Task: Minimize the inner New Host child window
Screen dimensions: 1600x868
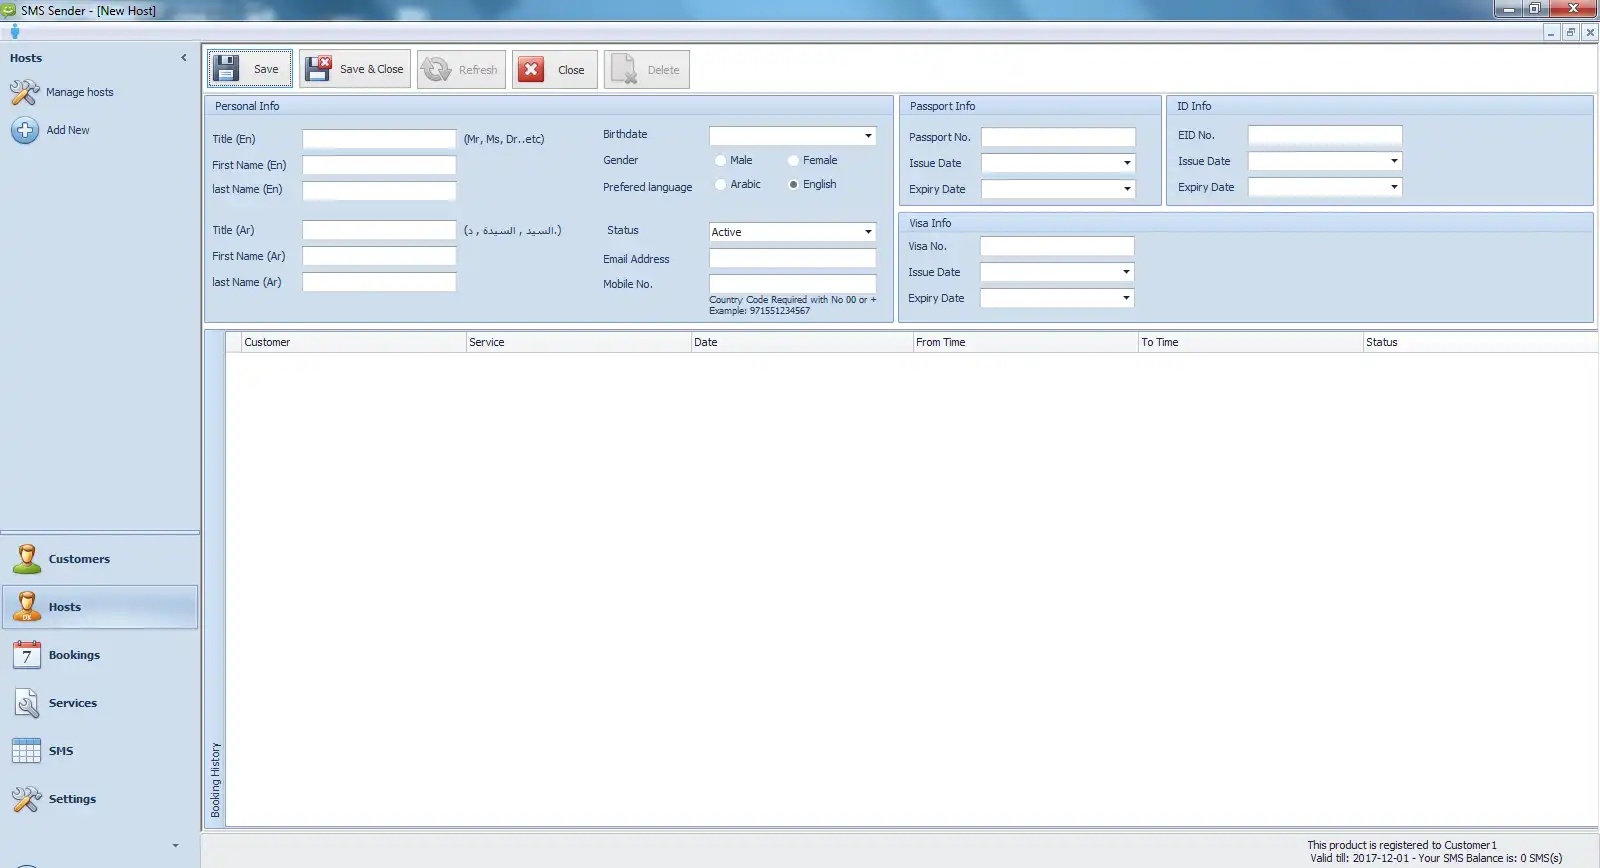Action: pyautogui.click(x=1551, y=32)
